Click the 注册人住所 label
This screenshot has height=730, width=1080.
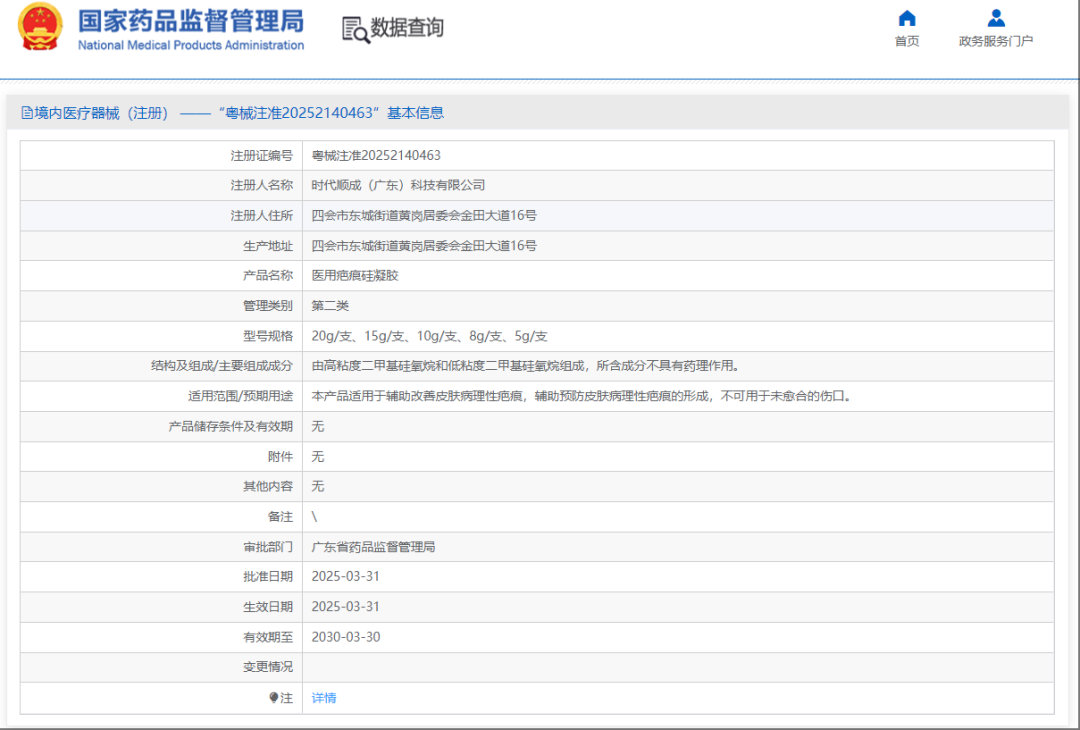pos(261,216)
